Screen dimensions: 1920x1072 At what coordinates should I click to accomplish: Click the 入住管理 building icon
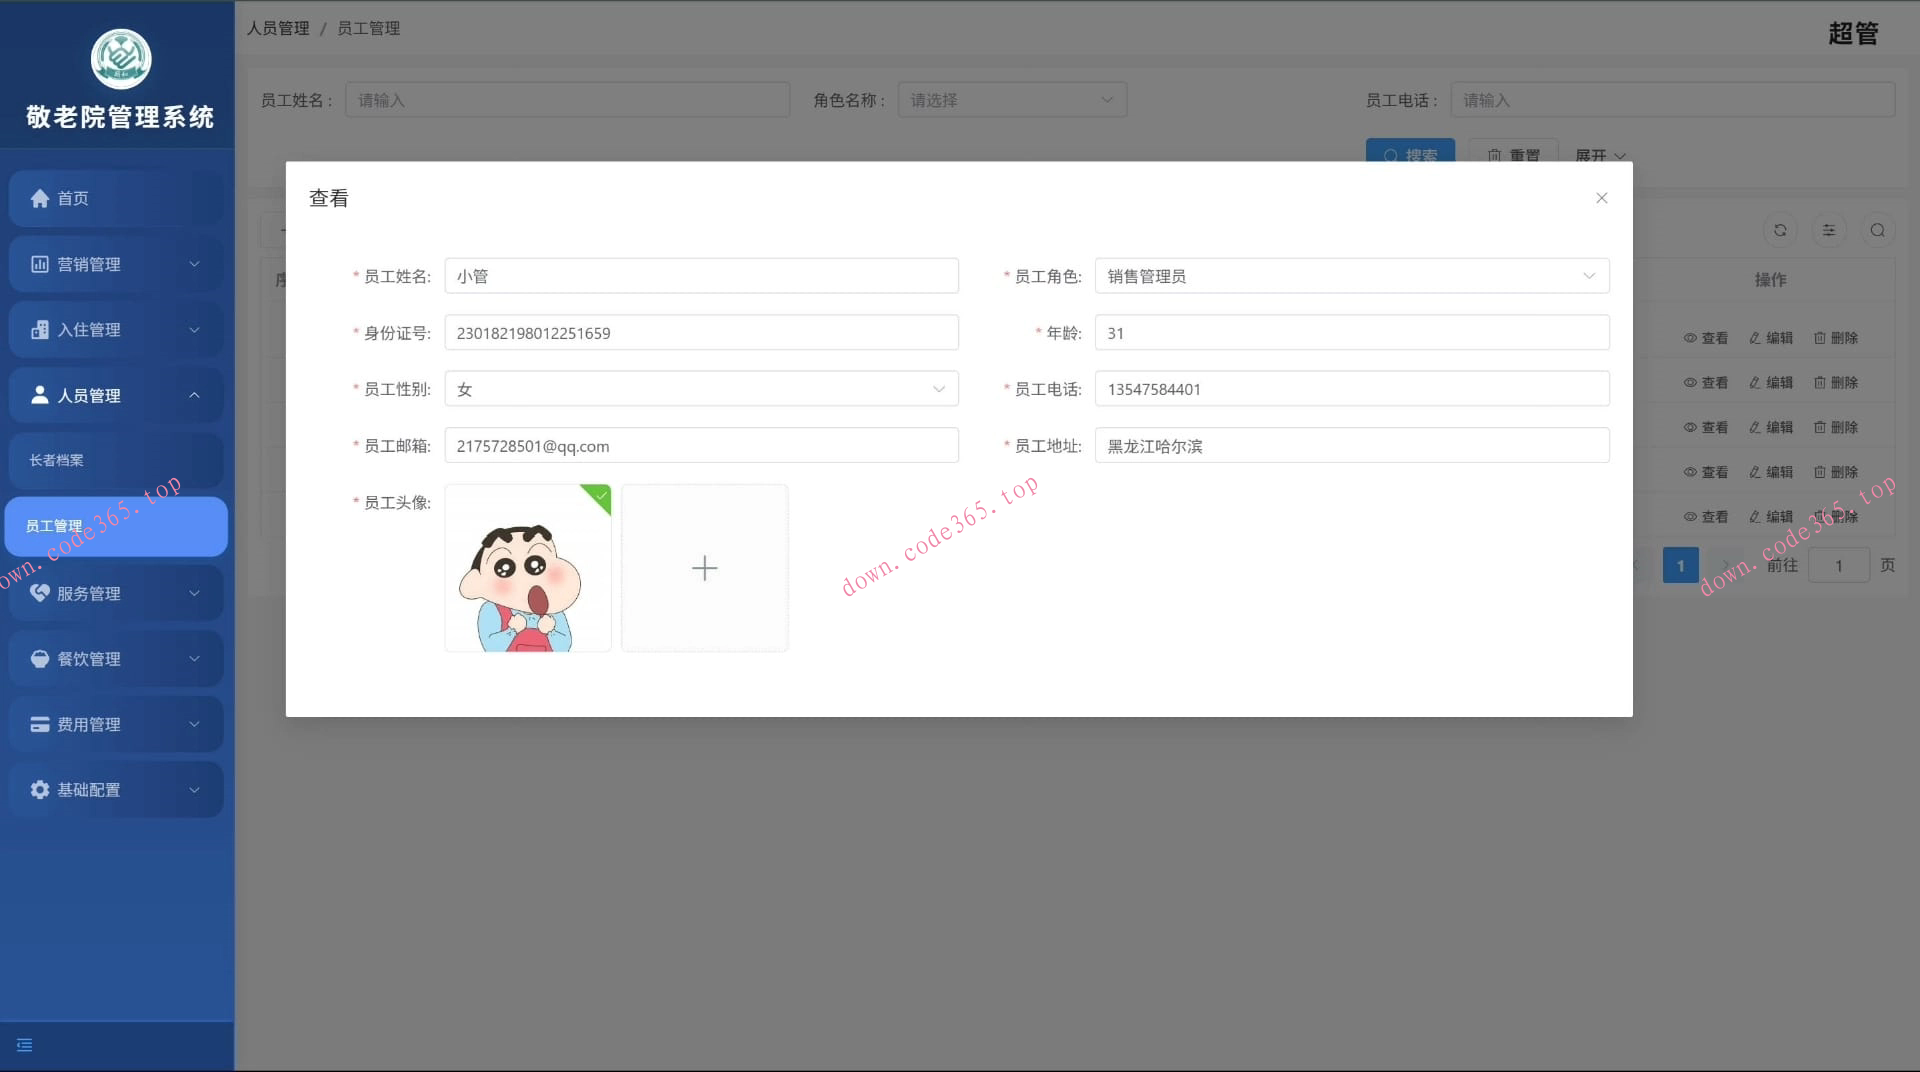(x=38, y=329)
